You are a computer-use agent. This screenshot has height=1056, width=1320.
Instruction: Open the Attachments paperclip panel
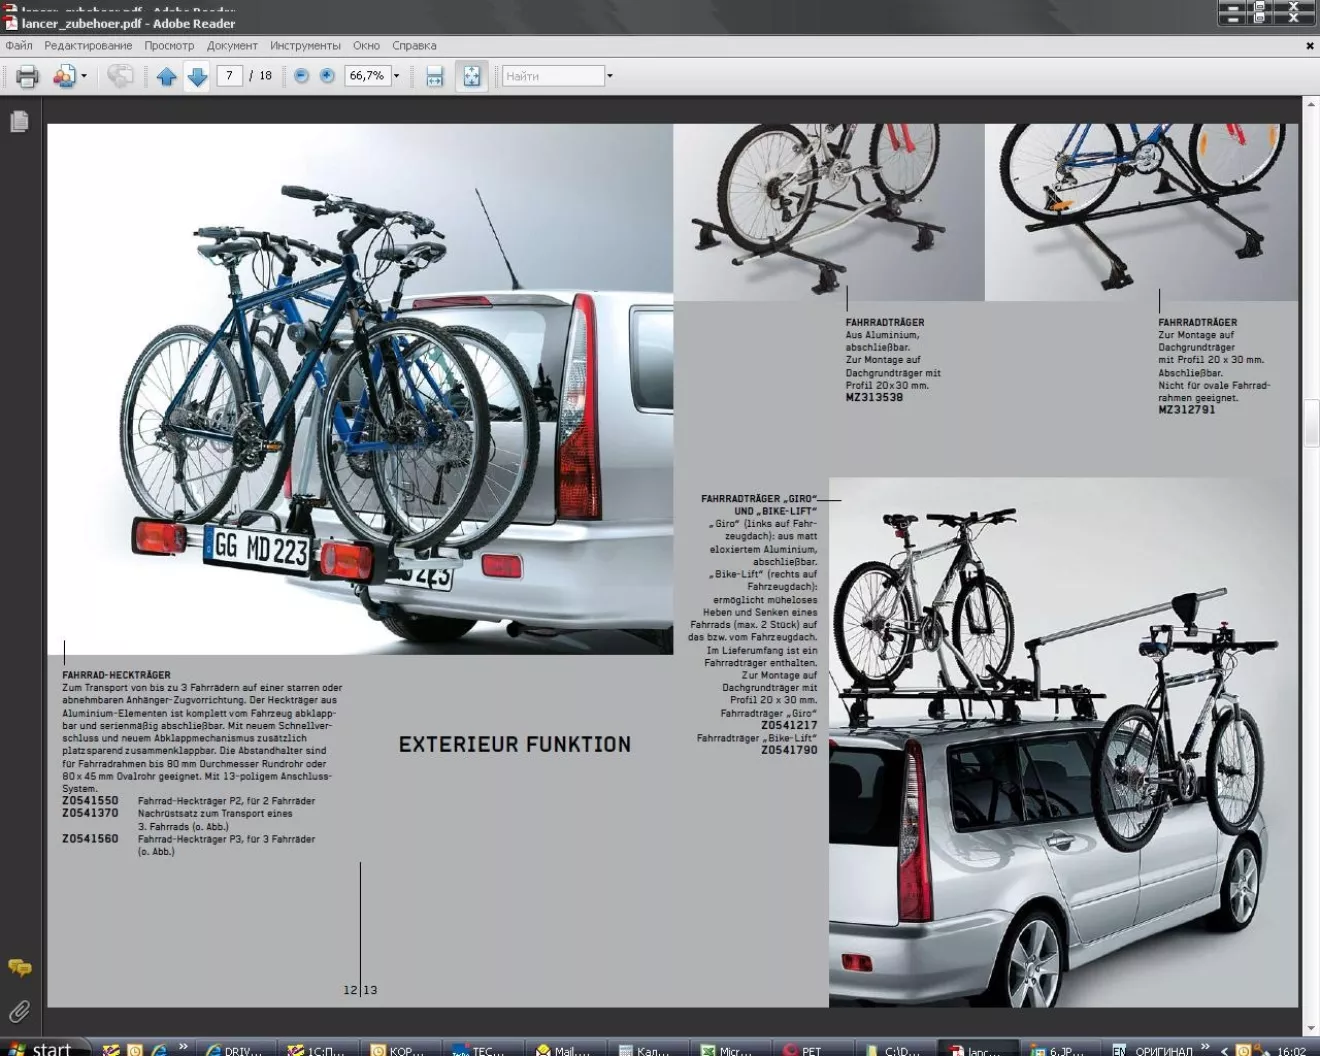(x=19, y=1011)
